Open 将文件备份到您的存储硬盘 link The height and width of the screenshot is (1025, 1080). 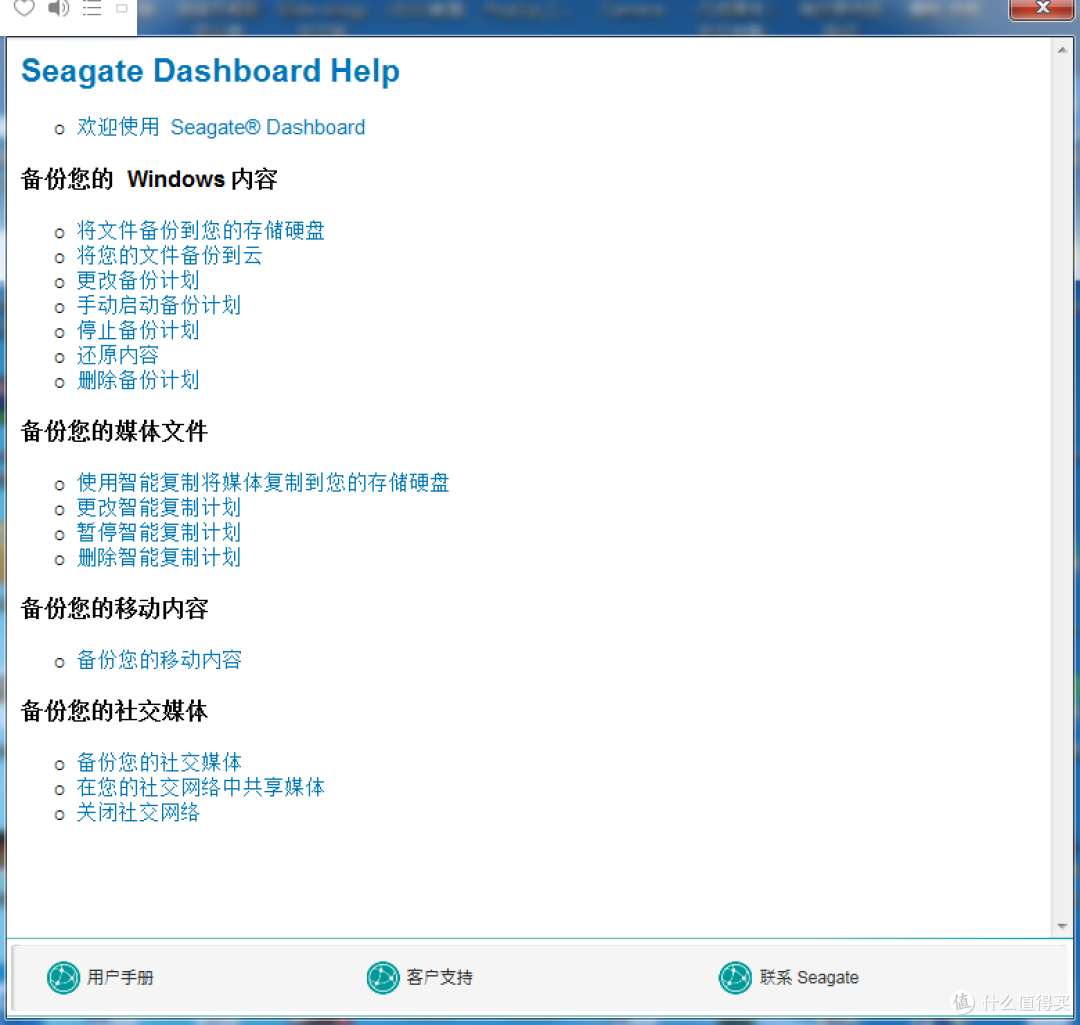click(x=200, y=230)
